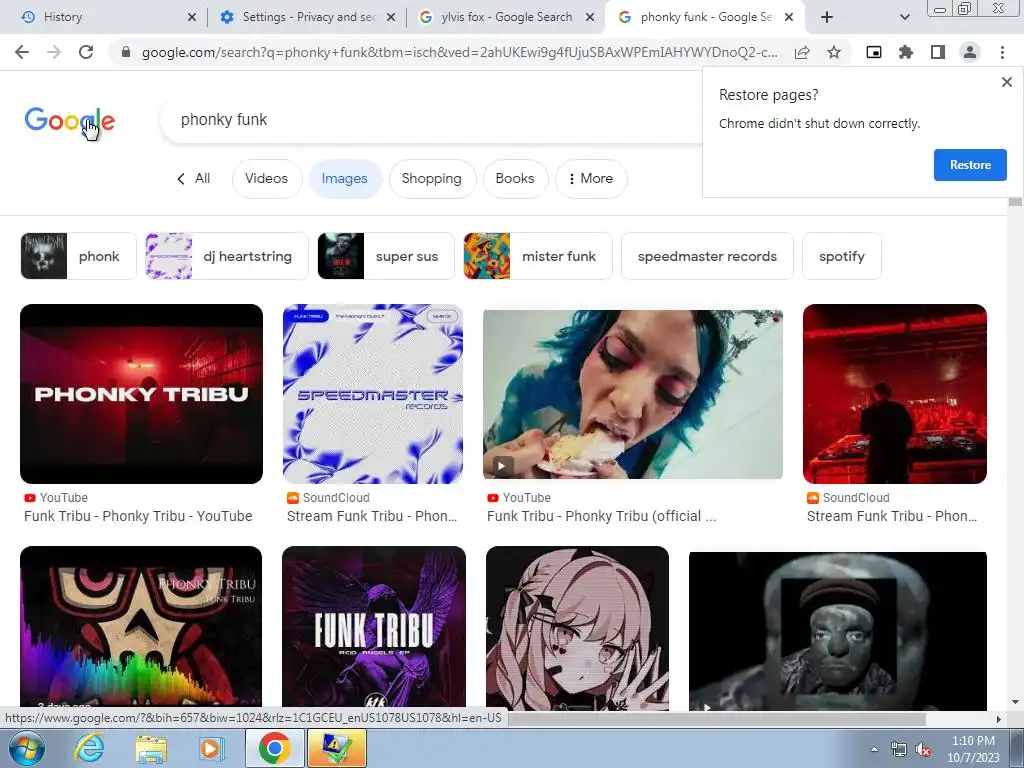Choose the spotify chip

842,256
